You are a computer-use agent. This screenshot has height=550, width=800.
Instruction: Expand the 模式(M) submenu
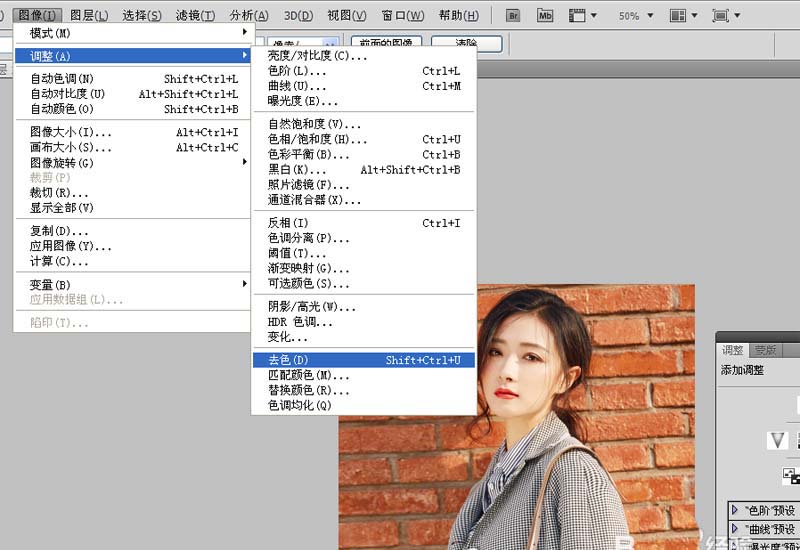[132, 33]
